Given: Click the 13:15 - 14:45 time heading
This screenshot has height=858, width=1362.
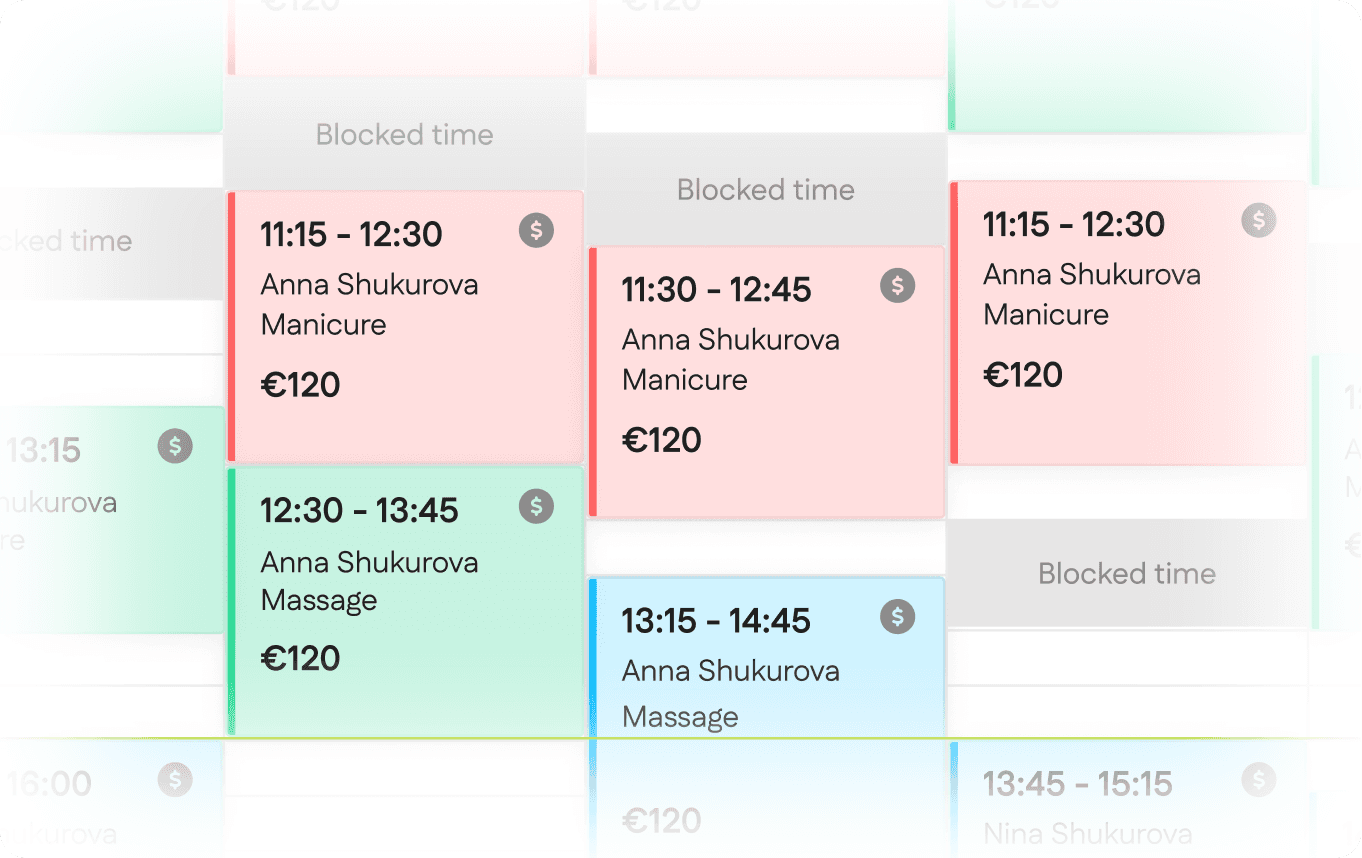Looking at the screenshot, I should pyautogui.click(x=716, y=621).
